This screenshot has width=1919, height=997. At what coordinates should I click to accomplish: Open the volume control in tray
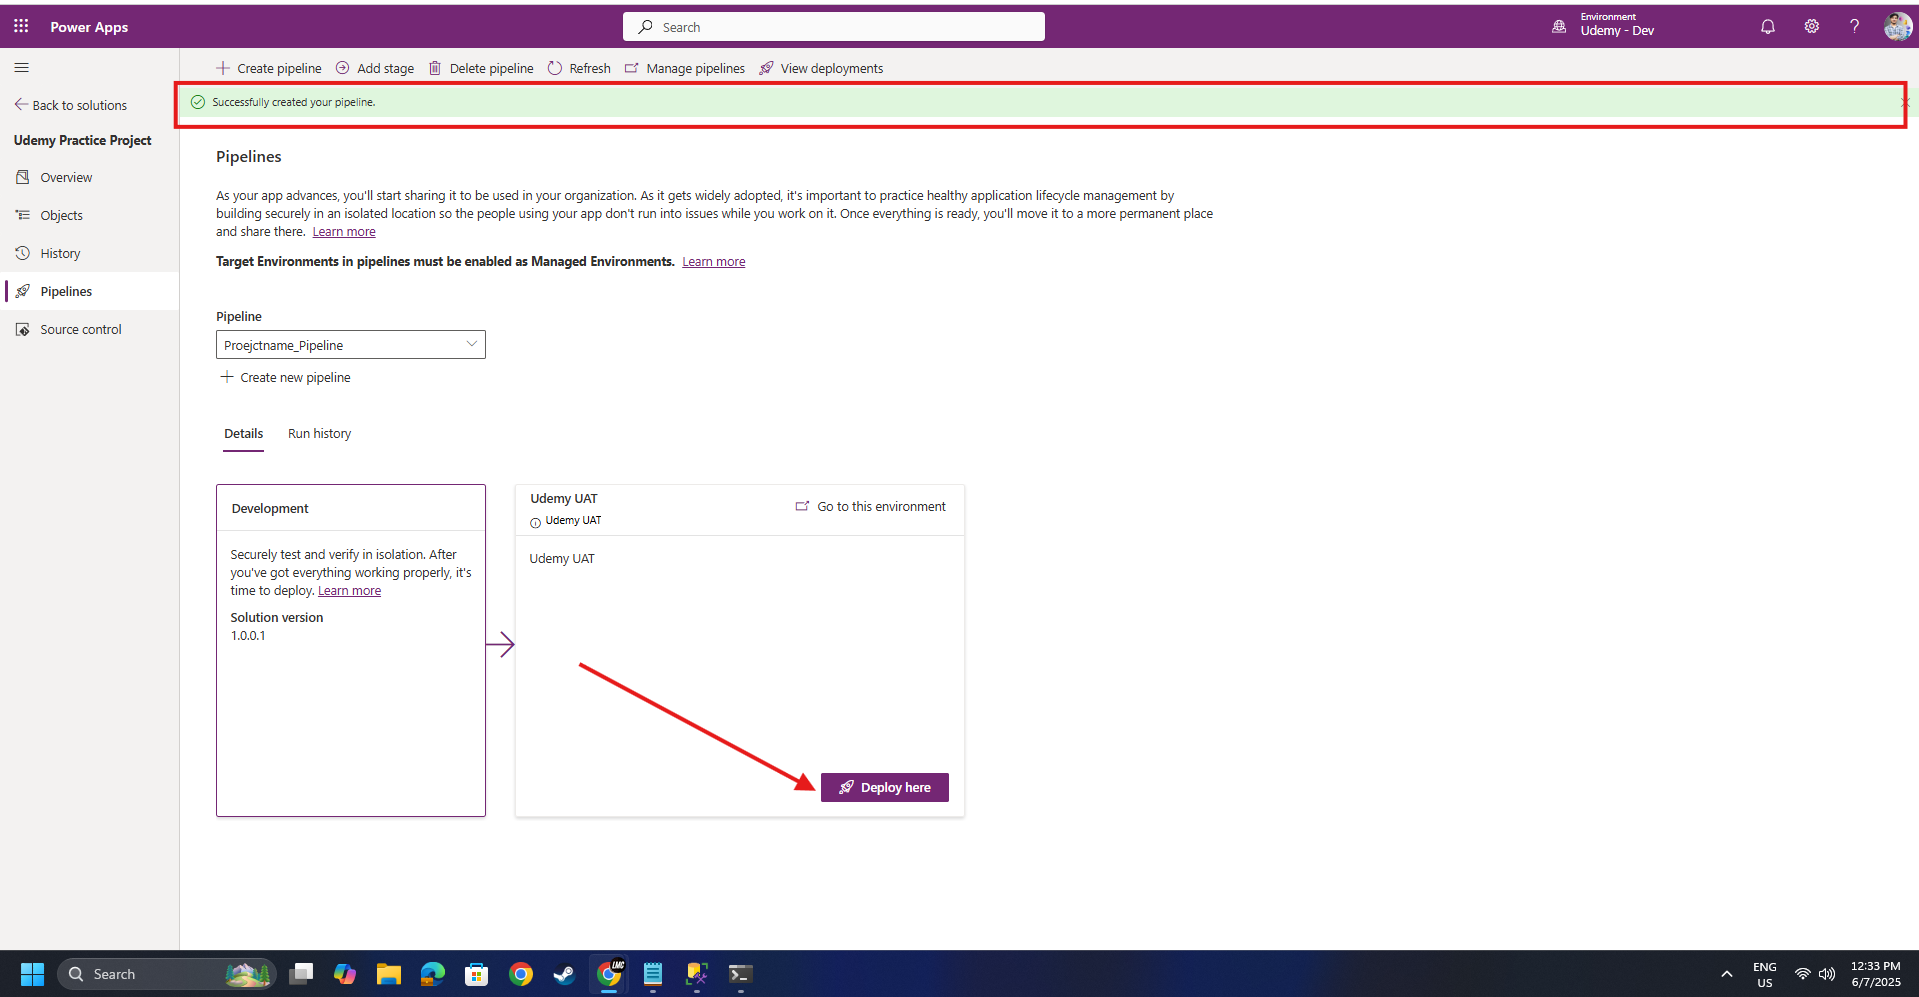[x=1827, y=974]
